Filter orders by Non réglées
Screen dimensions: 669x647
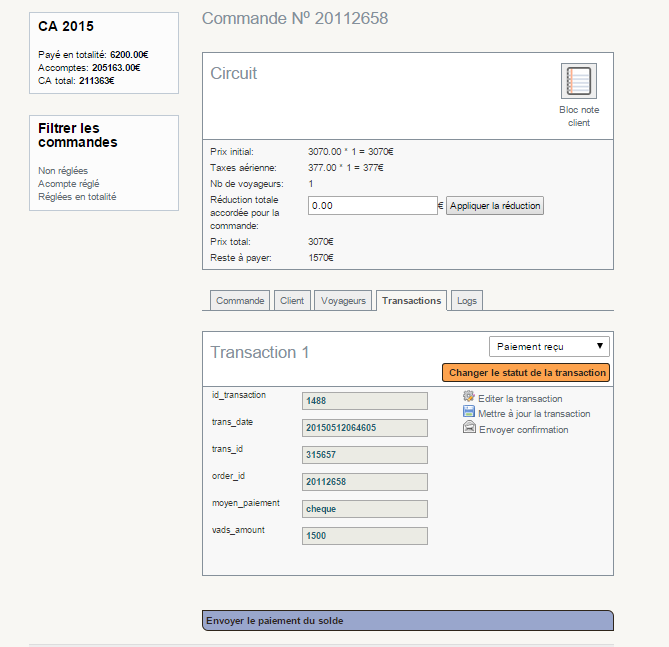pyautogui.click(x=63, y=171)
